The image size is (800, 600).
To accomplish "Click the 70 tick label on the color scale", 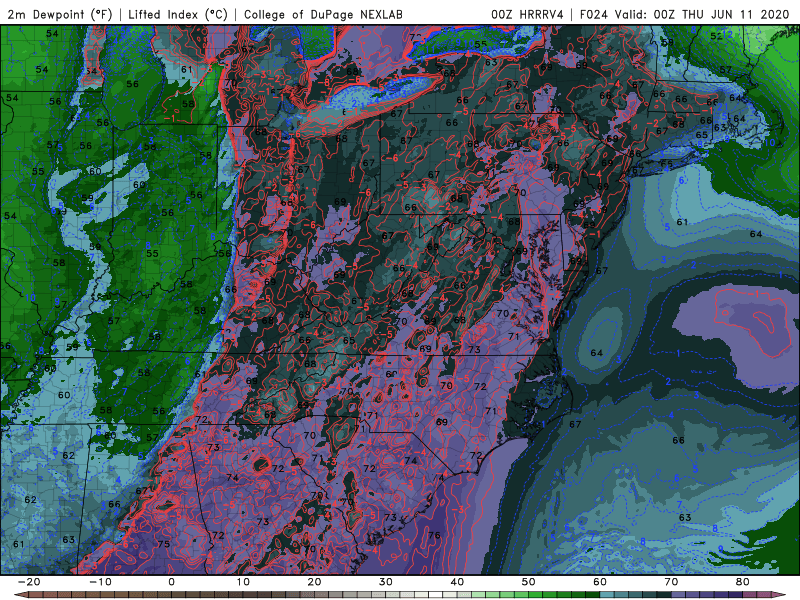I will (671, 582).
